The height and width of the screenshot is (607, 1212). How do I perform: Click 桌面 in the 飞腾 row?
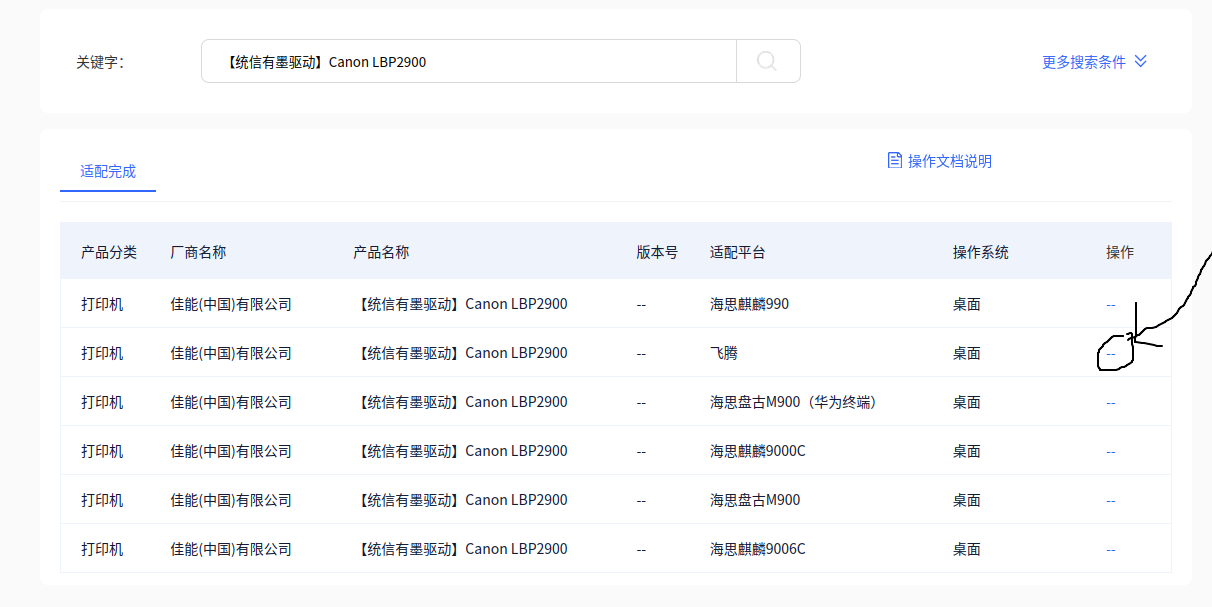967,353
